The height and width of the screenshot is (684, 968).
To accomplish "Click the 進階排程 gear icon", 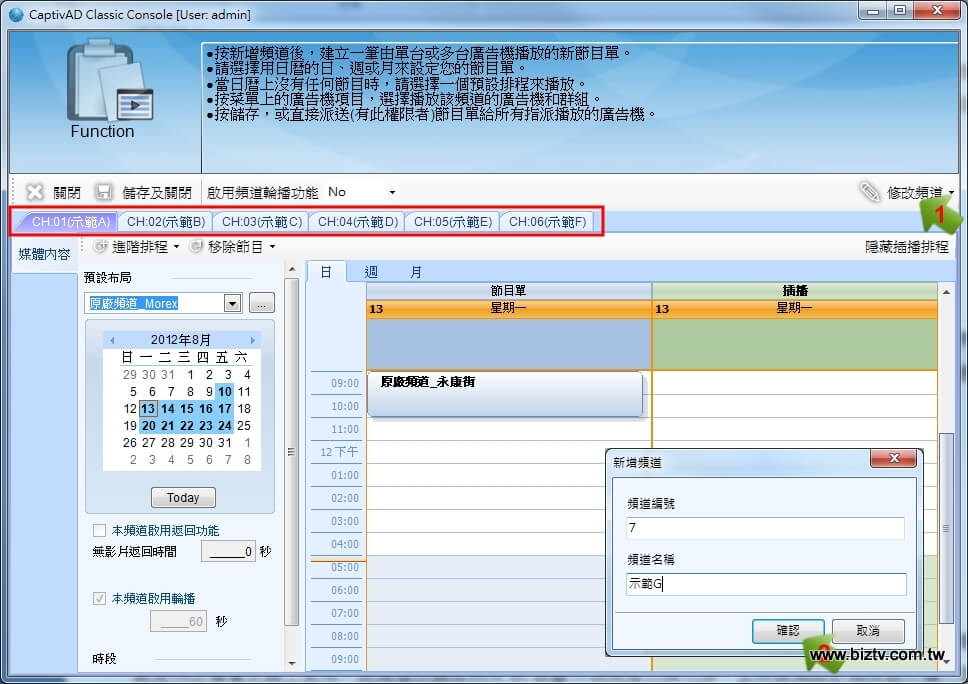I will click(x=100, y=246).
